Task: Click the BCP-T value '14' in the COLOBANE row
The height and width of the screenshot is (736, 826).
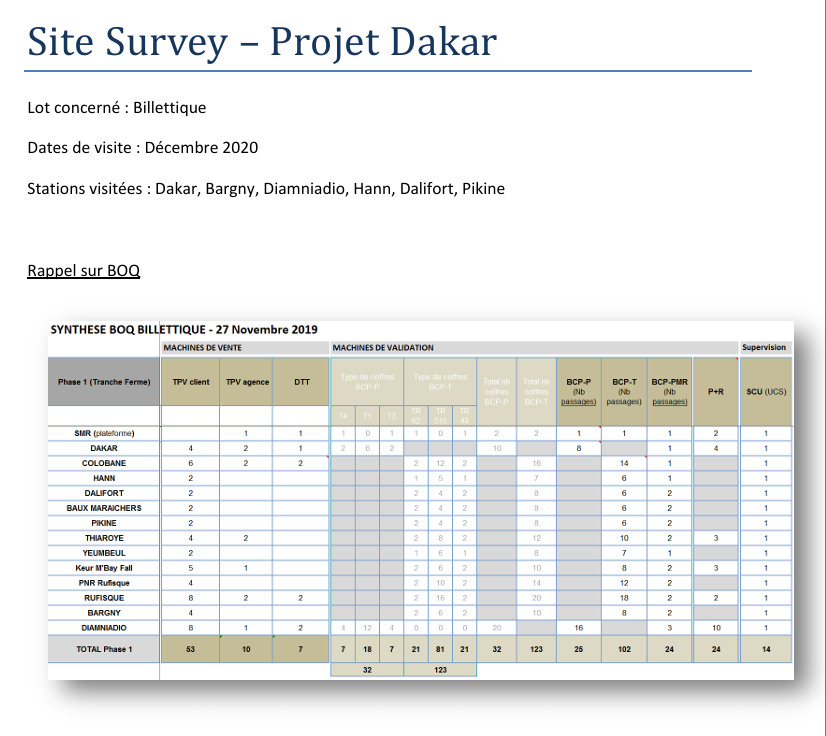Action: coord(624,463)
